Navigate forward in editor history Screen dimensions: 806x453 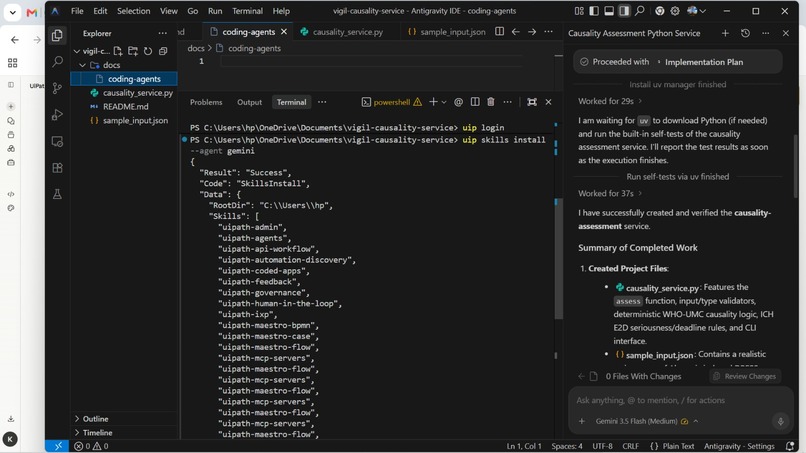(532, 31)
